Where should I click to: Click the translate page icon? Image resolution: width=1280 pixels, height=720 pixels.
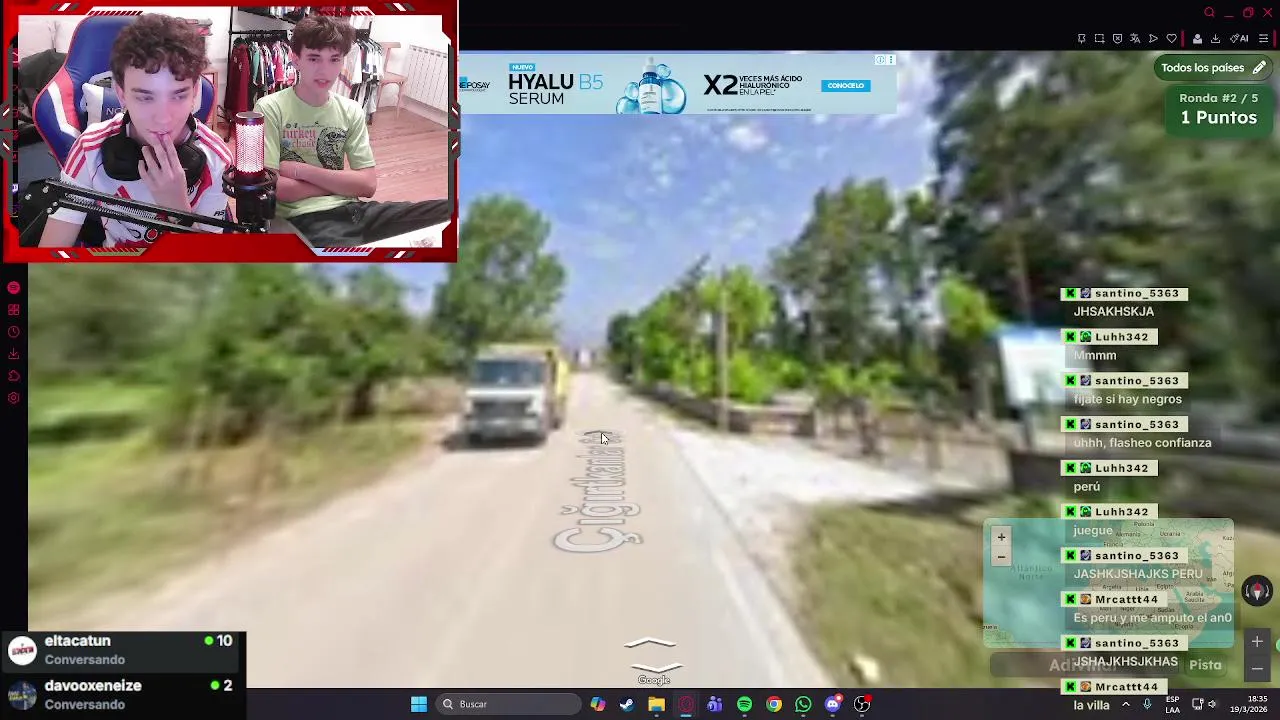pyautogui.click(x=1135, y=39)
